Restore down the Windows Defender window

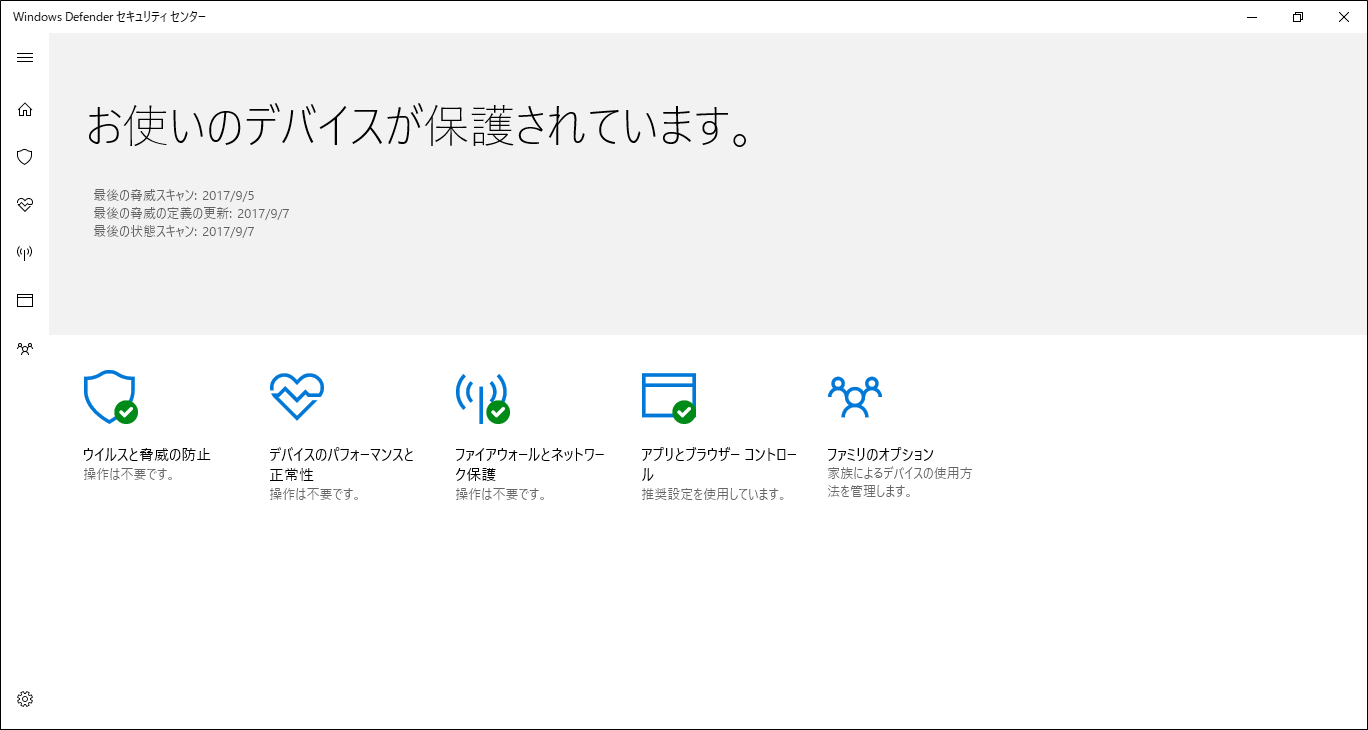pos(1298,17)
